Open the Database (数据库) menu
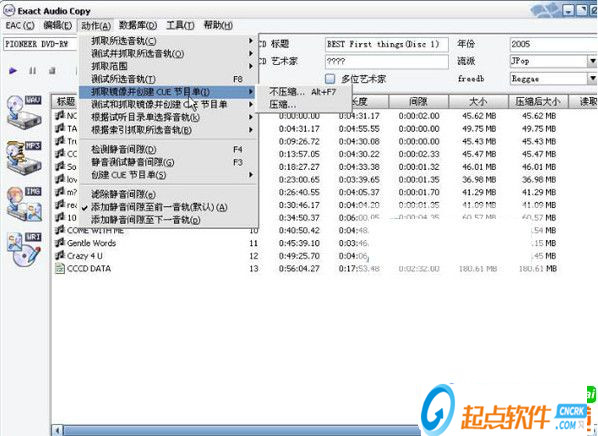This screenshot has height=436, width=598. 138,26
